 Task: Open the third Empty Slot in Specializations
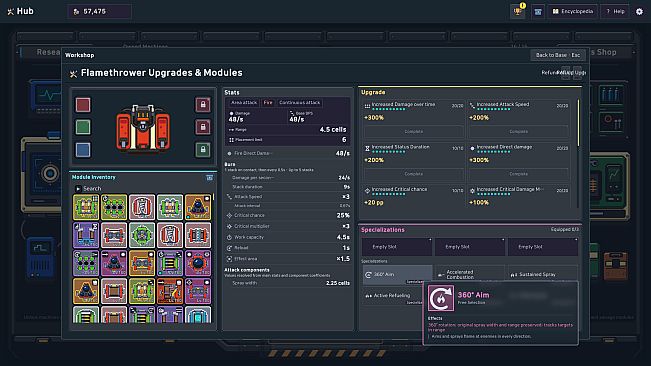543,247
